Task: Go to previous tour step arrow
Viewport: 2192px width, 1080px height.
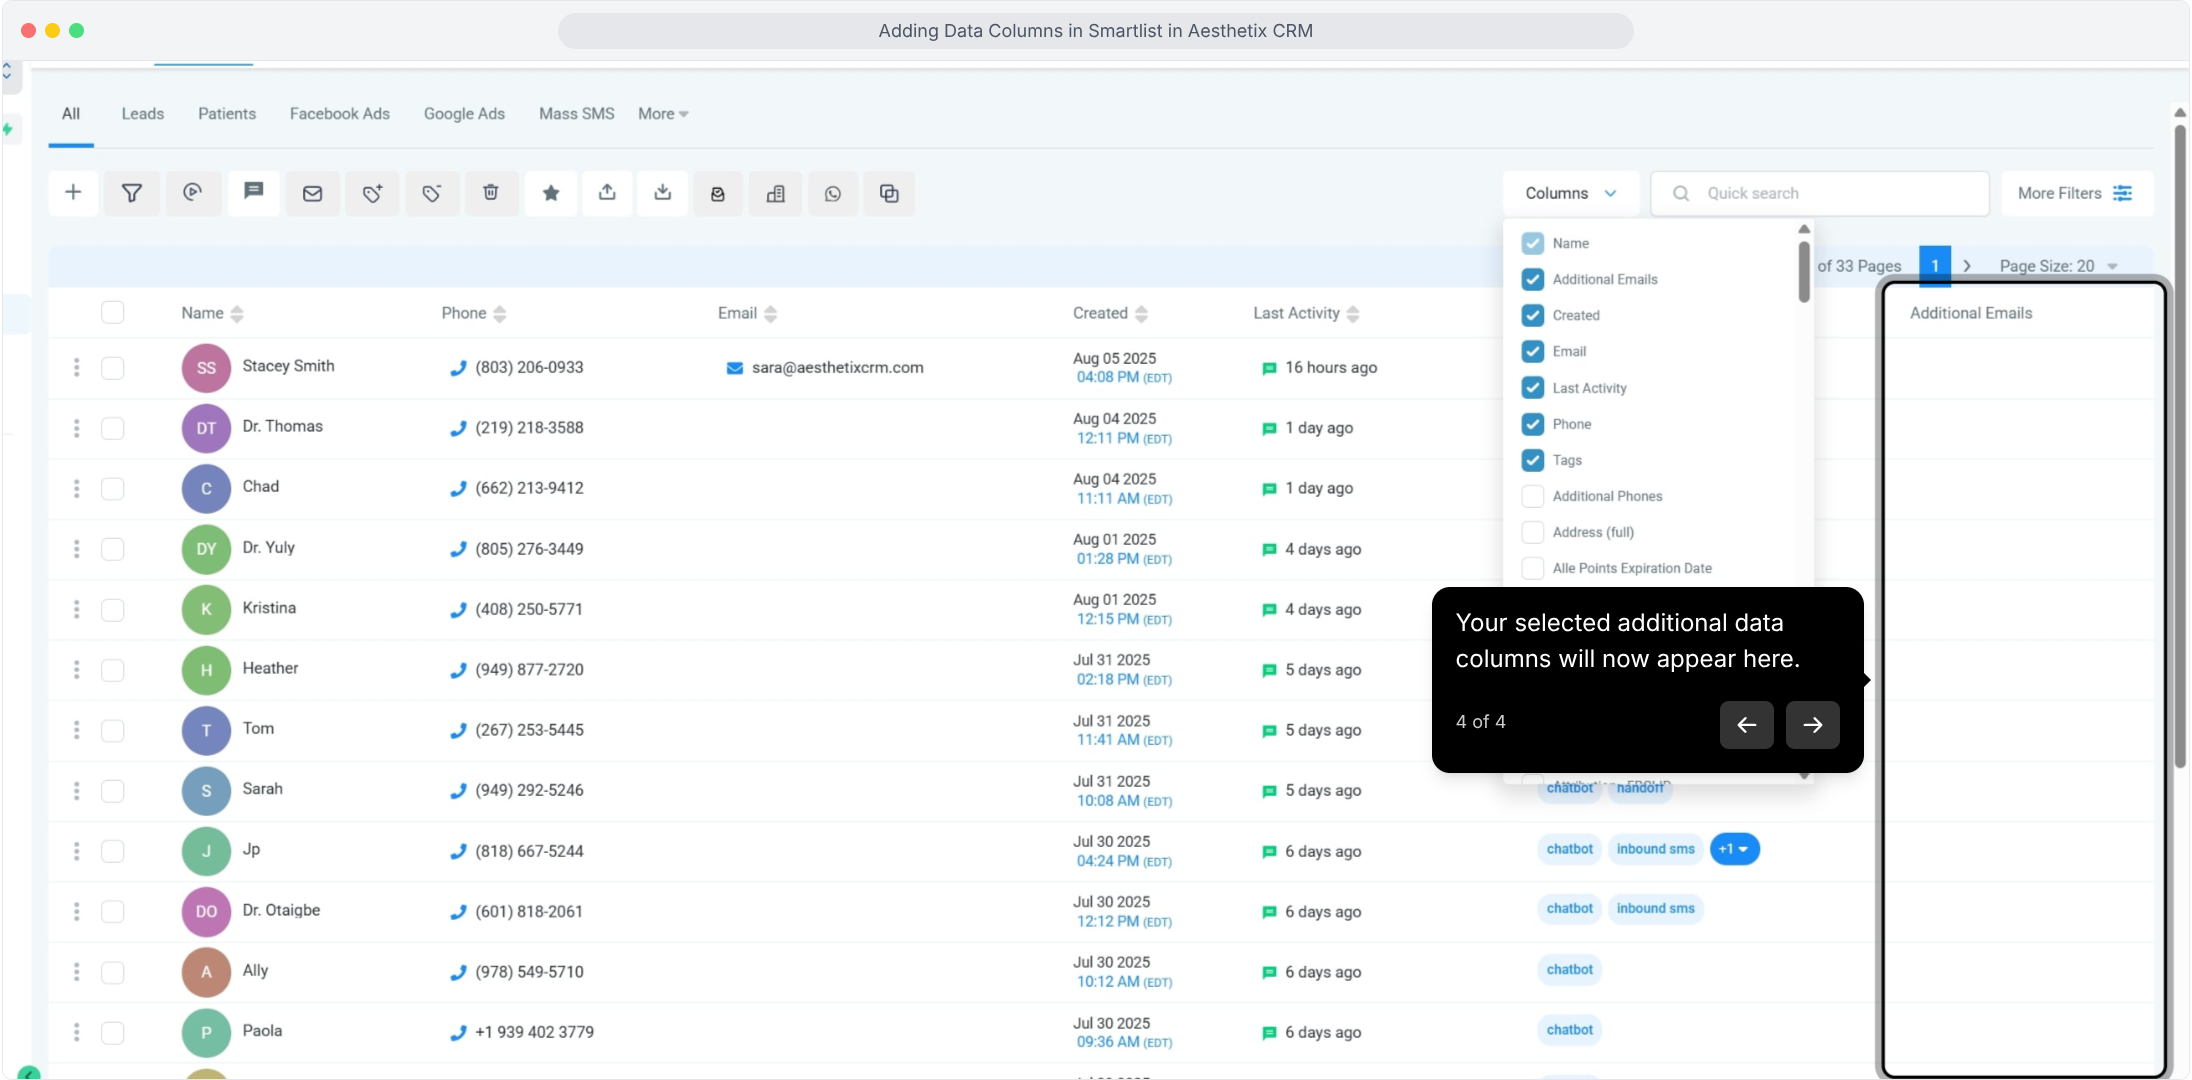Action: [1747, 725]
